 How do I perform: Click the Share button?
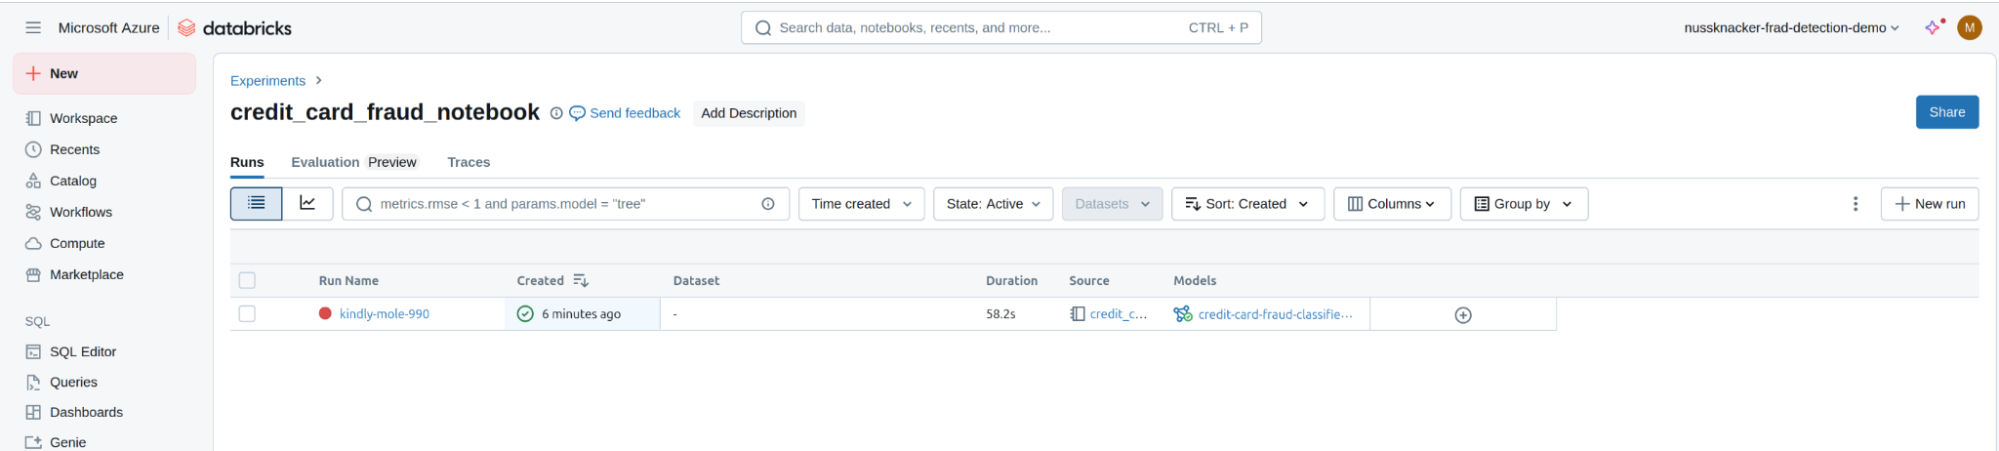[x=1947, y=112]
